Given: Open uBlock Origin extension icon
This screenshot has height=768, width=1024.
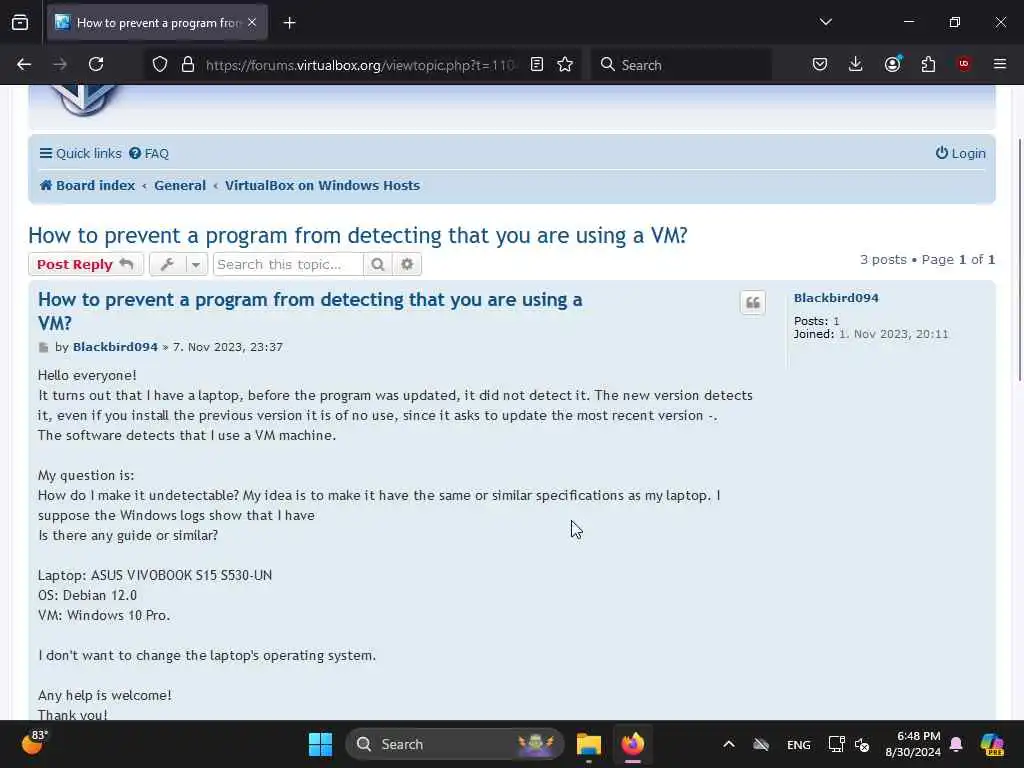Looking at the screenshot, I should (x=964, y=64).
